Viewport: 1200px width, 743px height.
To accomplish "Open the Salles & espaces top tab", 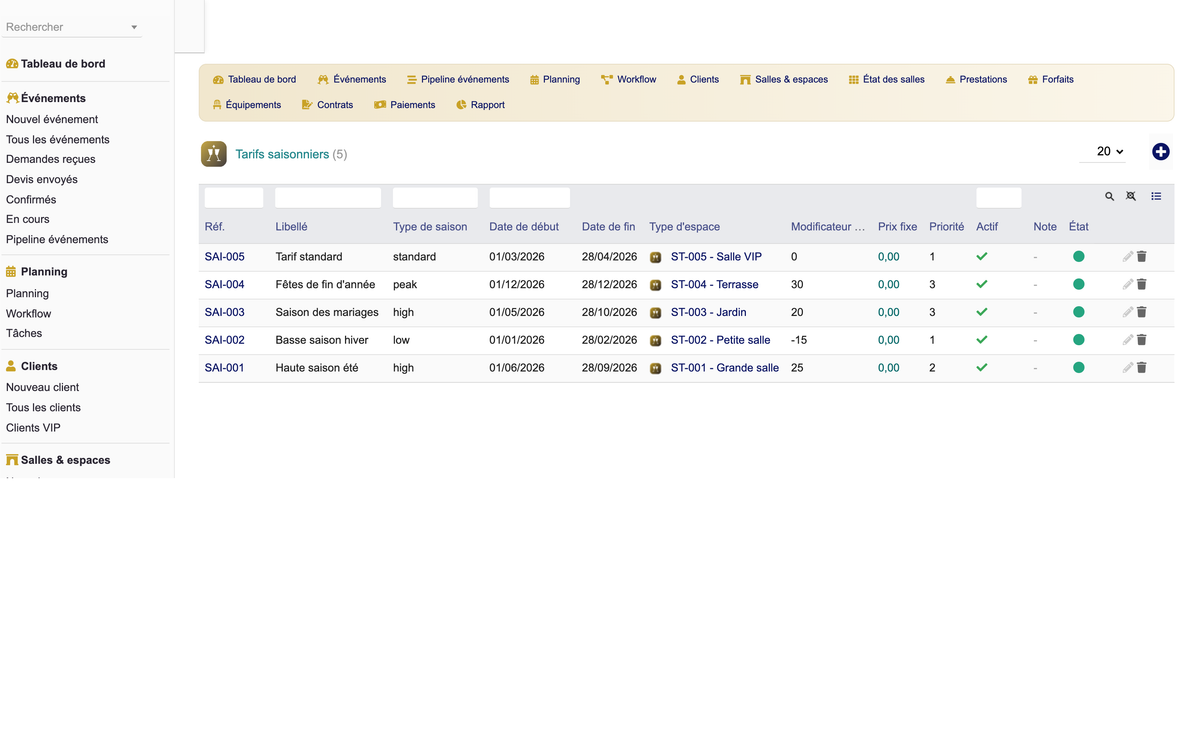I will click(784, 80).
